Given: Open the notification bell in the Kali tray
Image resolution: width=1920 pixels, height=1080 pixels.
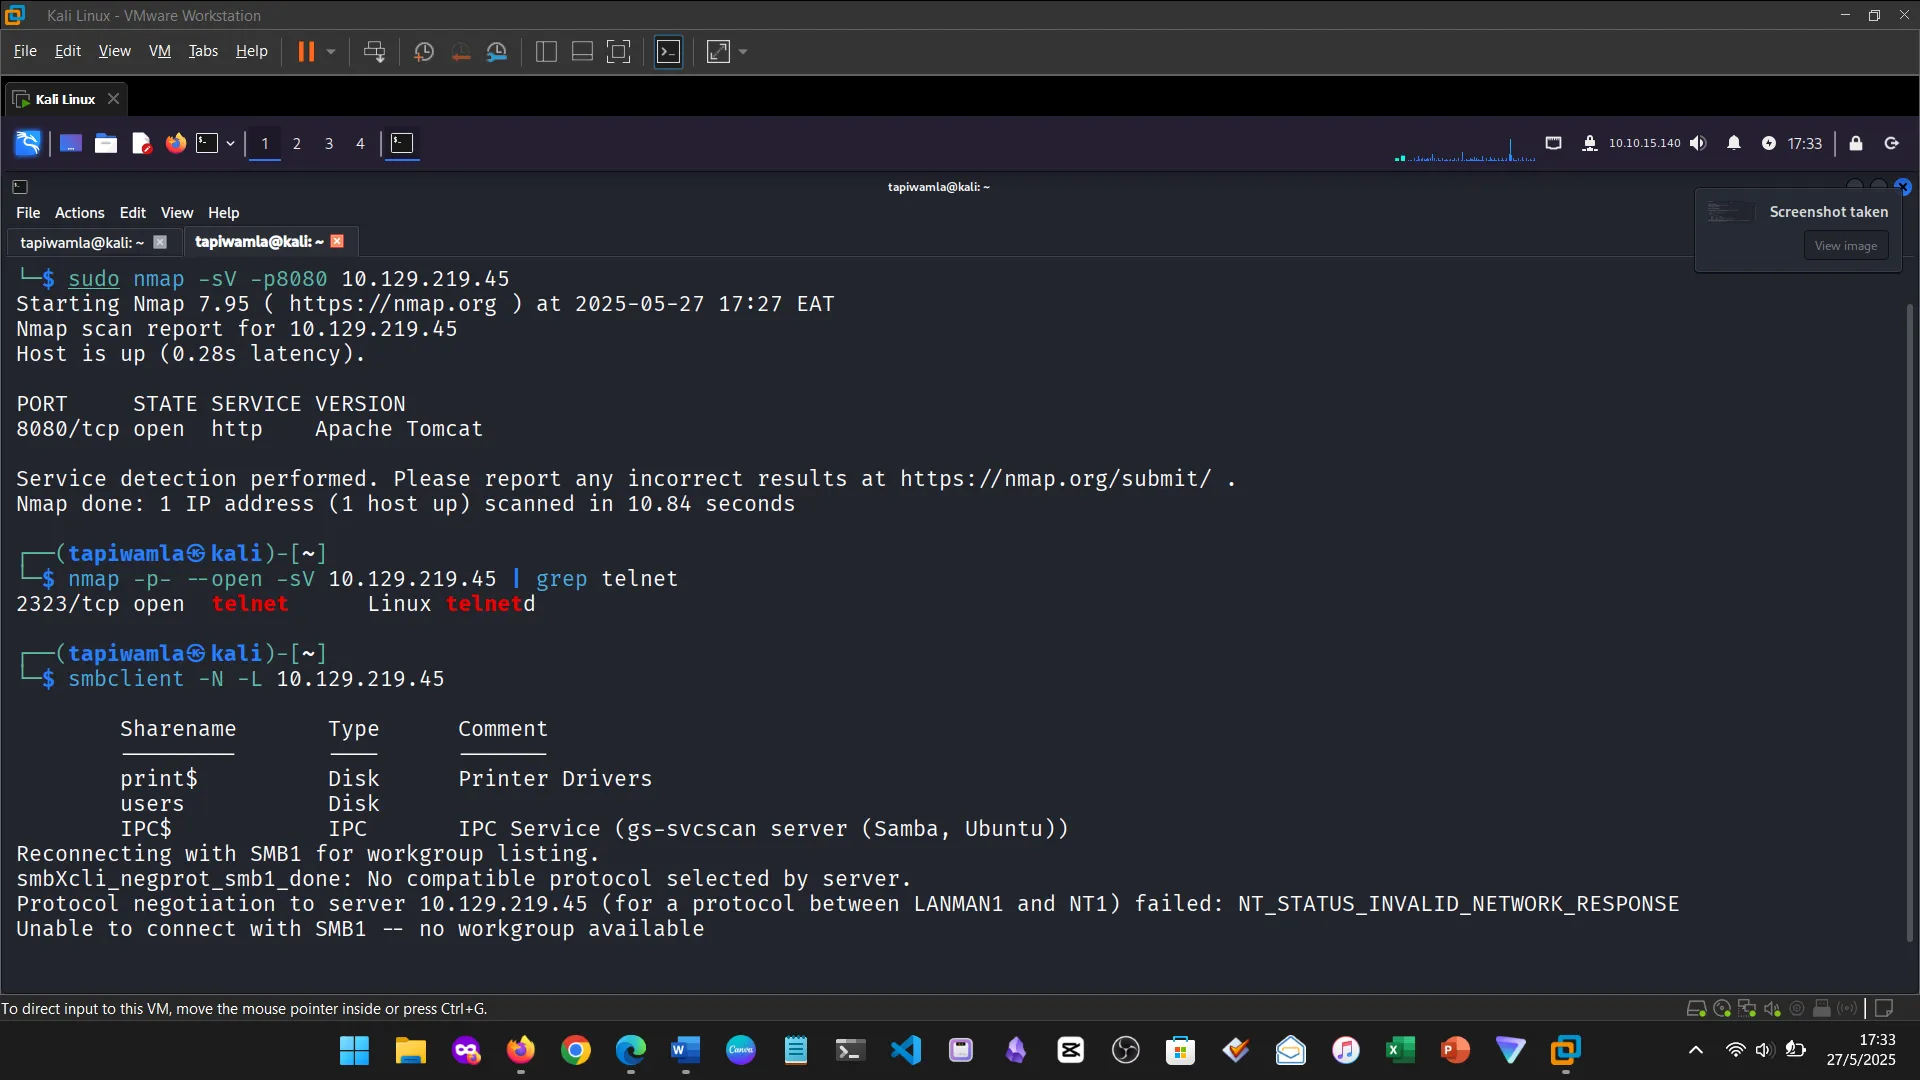Looking at the screenshot, I should click(x=1735, y=143).
